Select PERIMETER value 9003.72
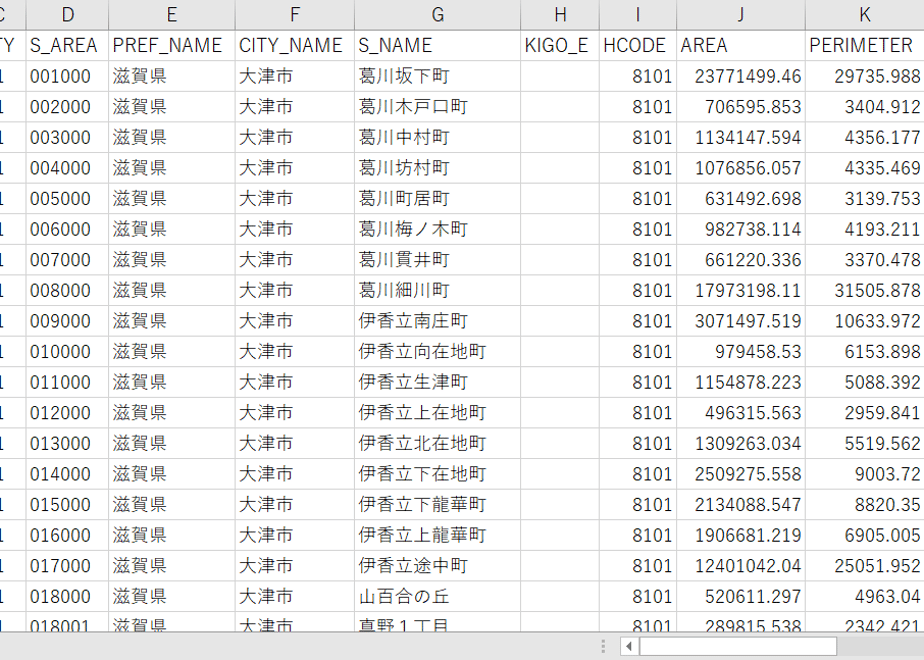The image size is (924, 660). [x=864, y=474]
